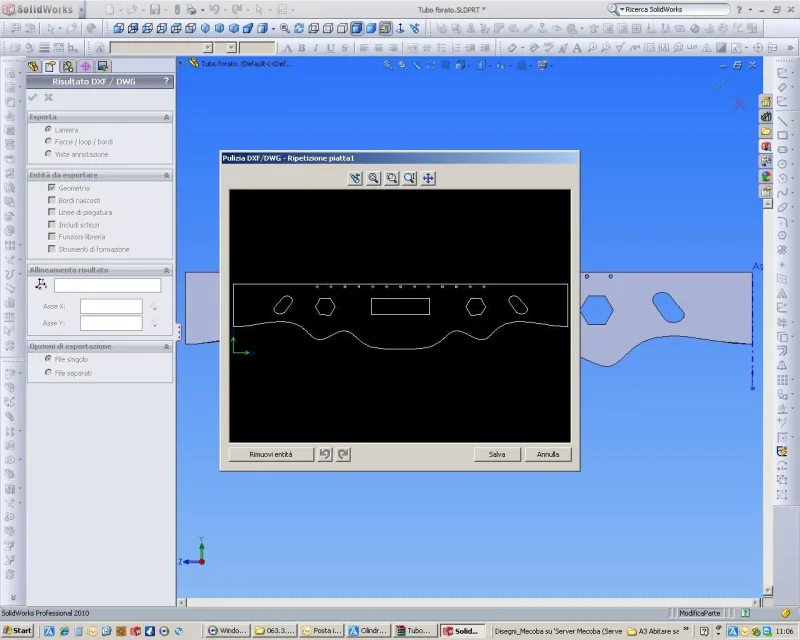
Task: Switch to Cilindr... taskbar window
Action: (x=370, y=631)
